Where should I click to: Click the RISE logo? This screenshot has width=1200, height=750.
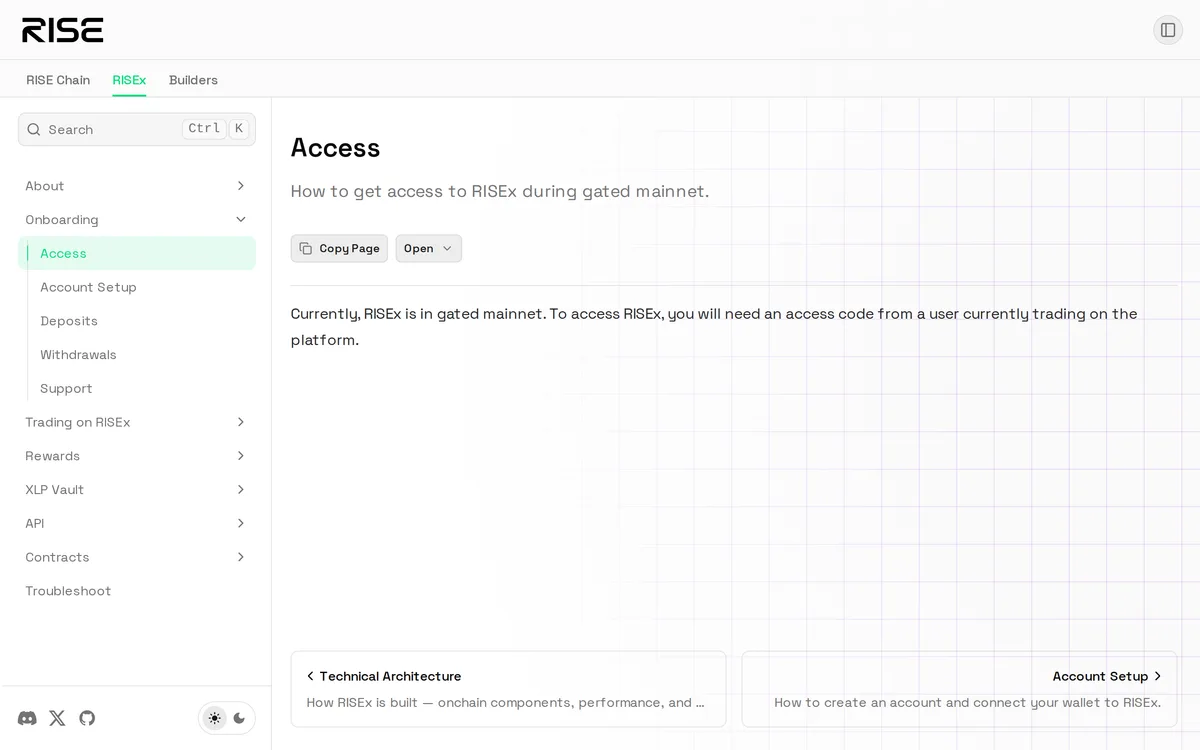point(63,30)
